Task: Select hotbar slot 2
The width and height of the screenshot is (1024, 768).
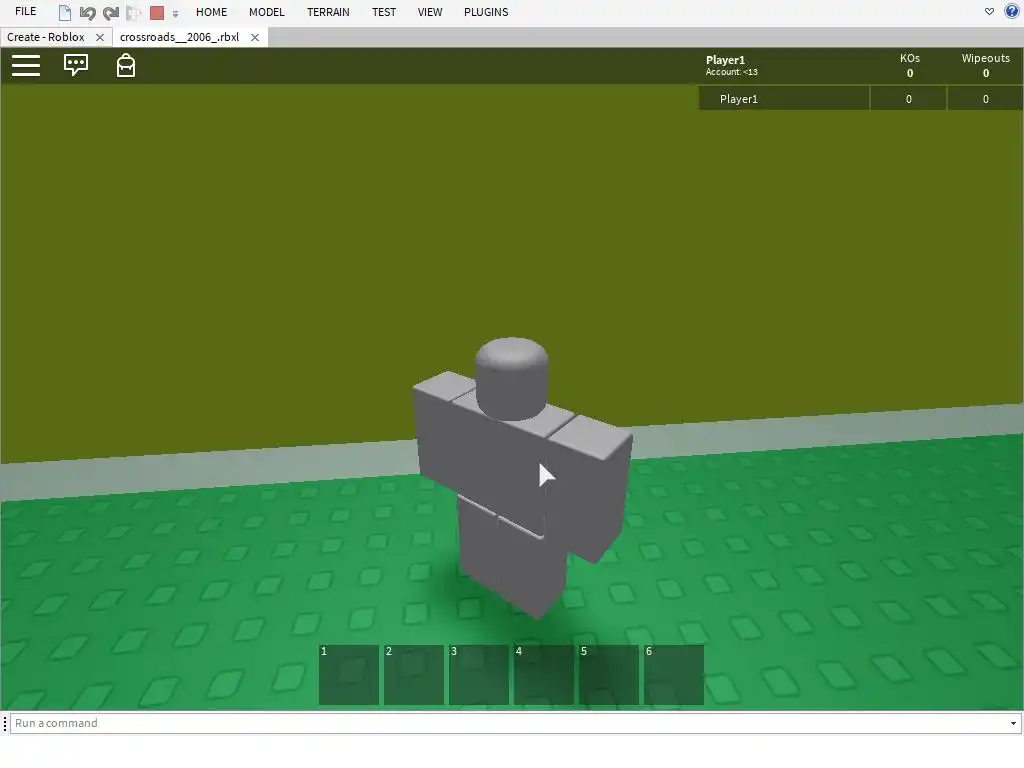Action: (x=414, y=675)
